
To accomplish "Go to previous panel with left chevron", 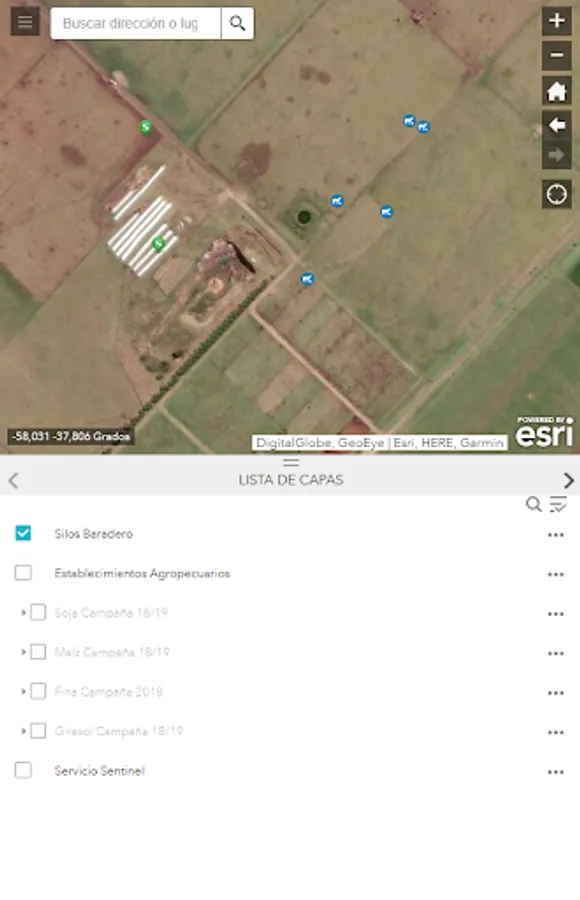I will coord(13,480).
